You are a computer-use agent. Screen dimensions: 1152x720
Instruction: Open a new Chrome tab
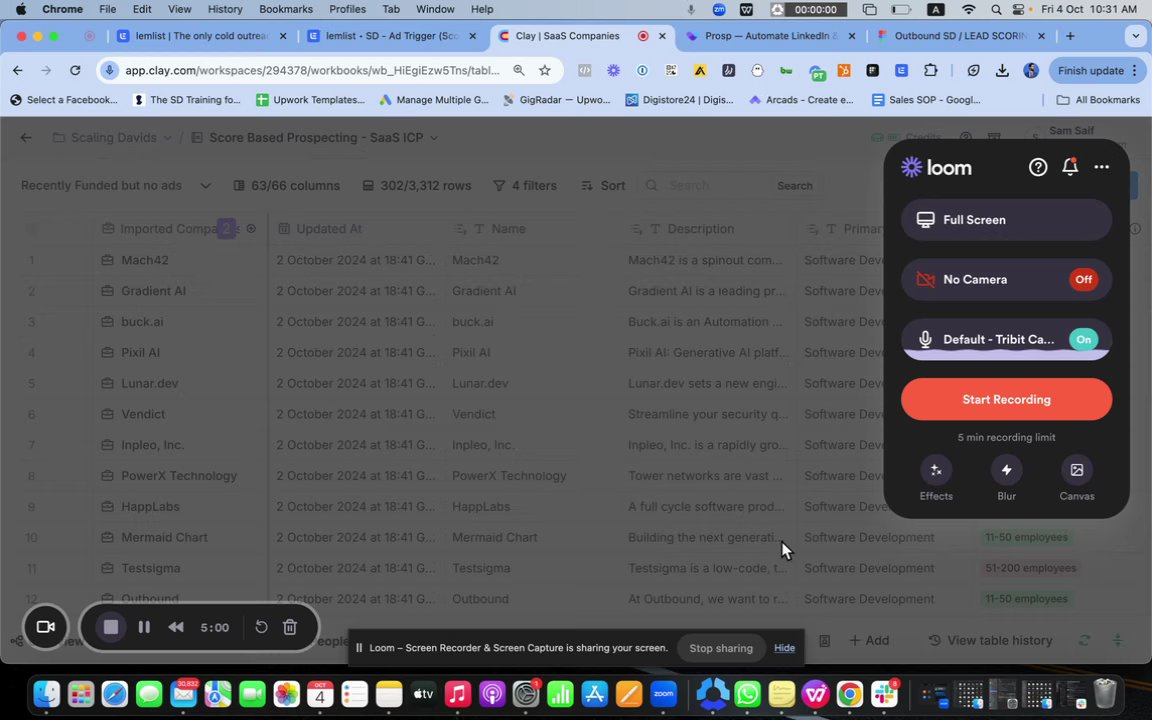click(x=1070, y=36)
